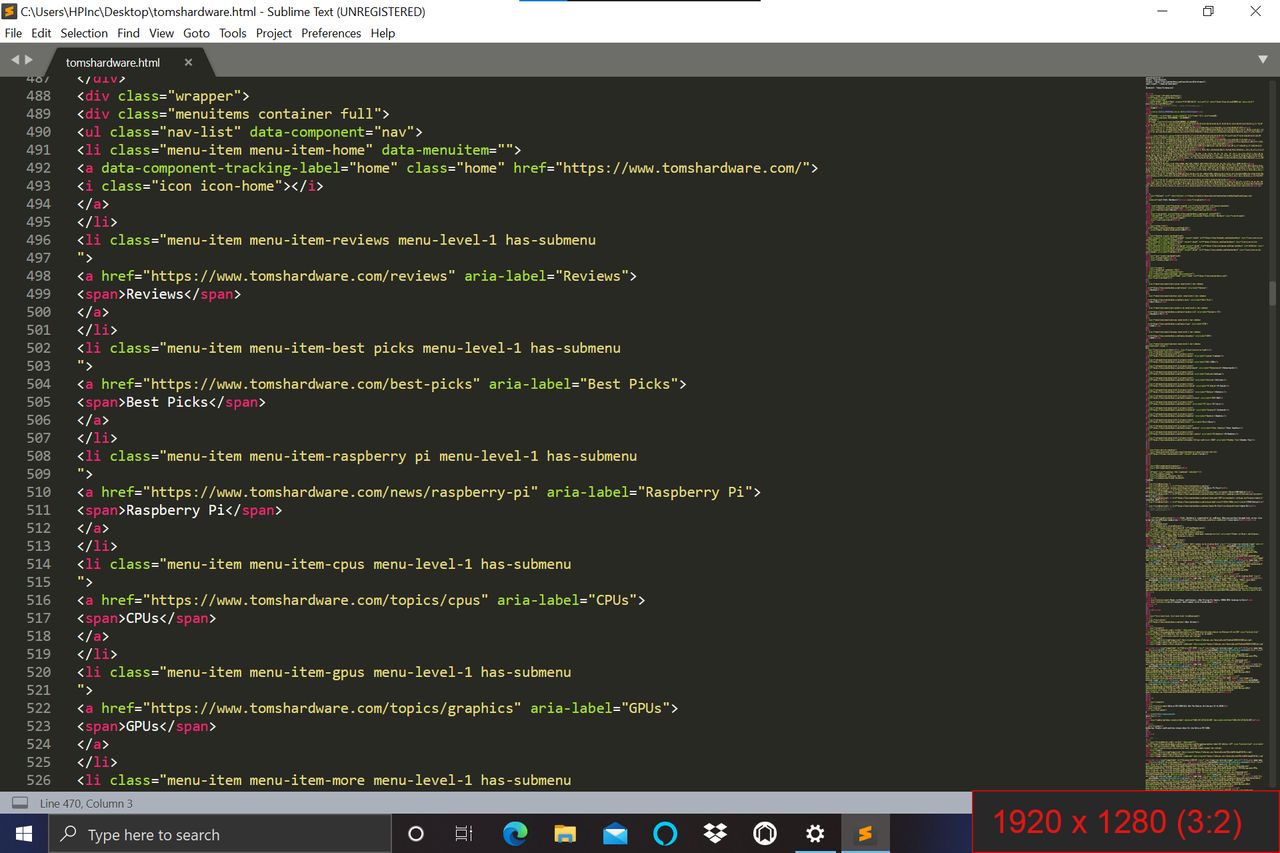This screenshot has width=1280, height=853.
Task: Open Task View in taskbar
Action: (x=464, y=834)
